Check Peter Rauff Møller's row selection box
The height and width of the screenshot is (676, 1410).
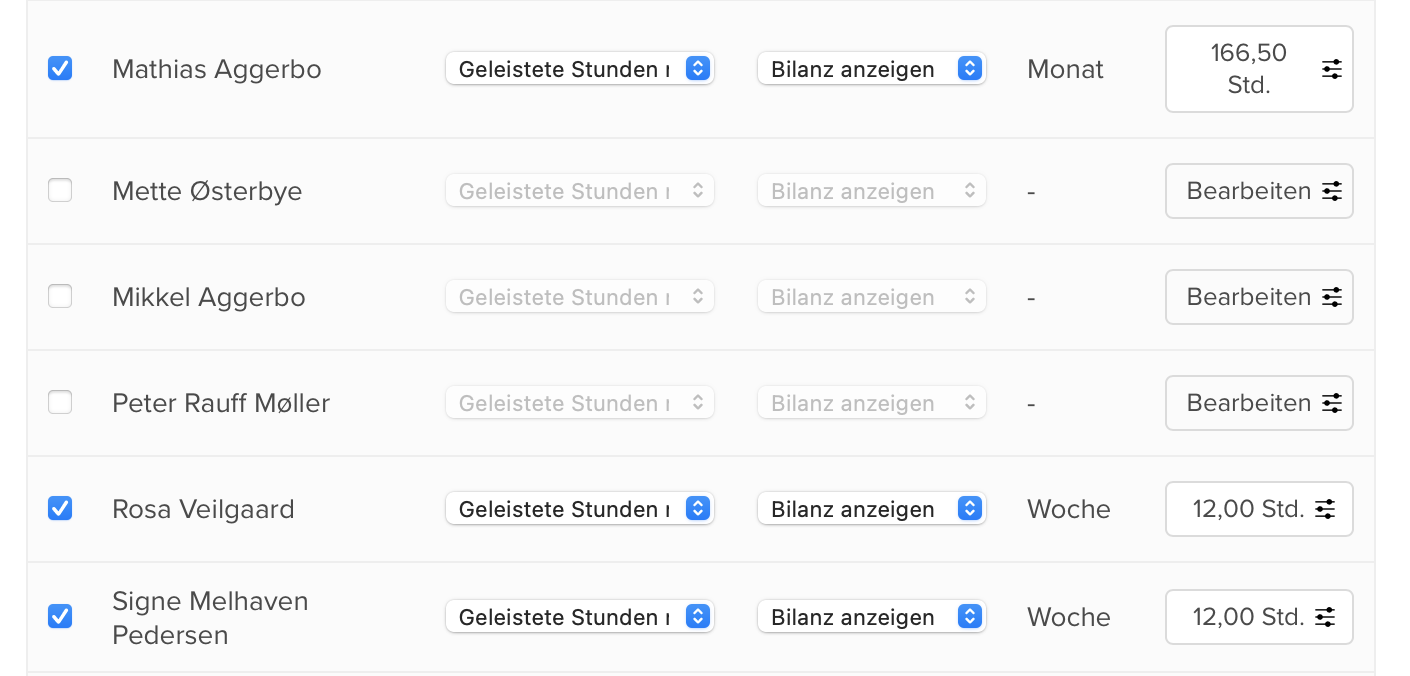[x=60, y=403]
